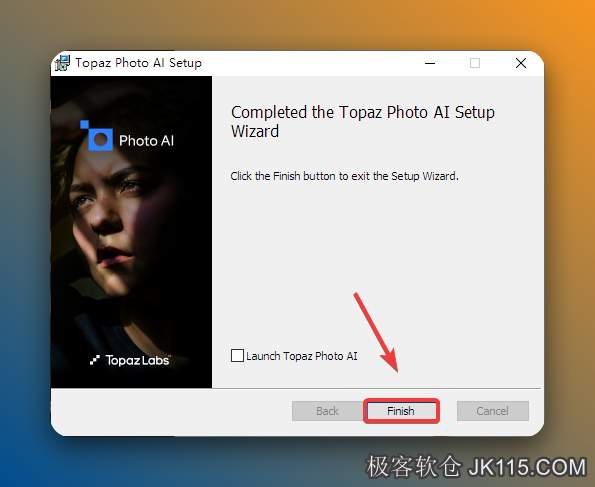Click the "Photo AI" text on the banner
595x487 pixels.
coord(146,141)
